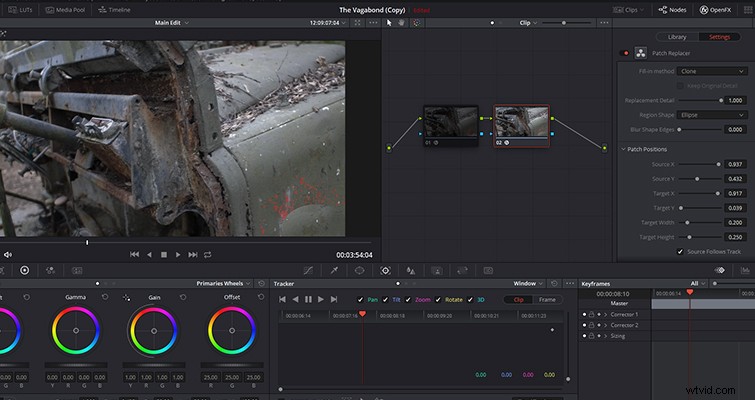
Task: Collapse the Patch Positions section
Action: pos(623,149)
